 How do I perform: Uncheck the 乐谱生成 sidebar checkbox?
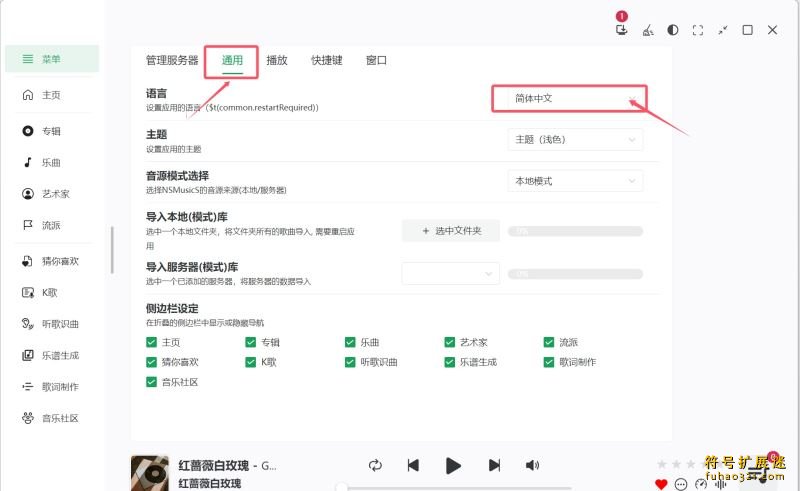coord(449,362)
